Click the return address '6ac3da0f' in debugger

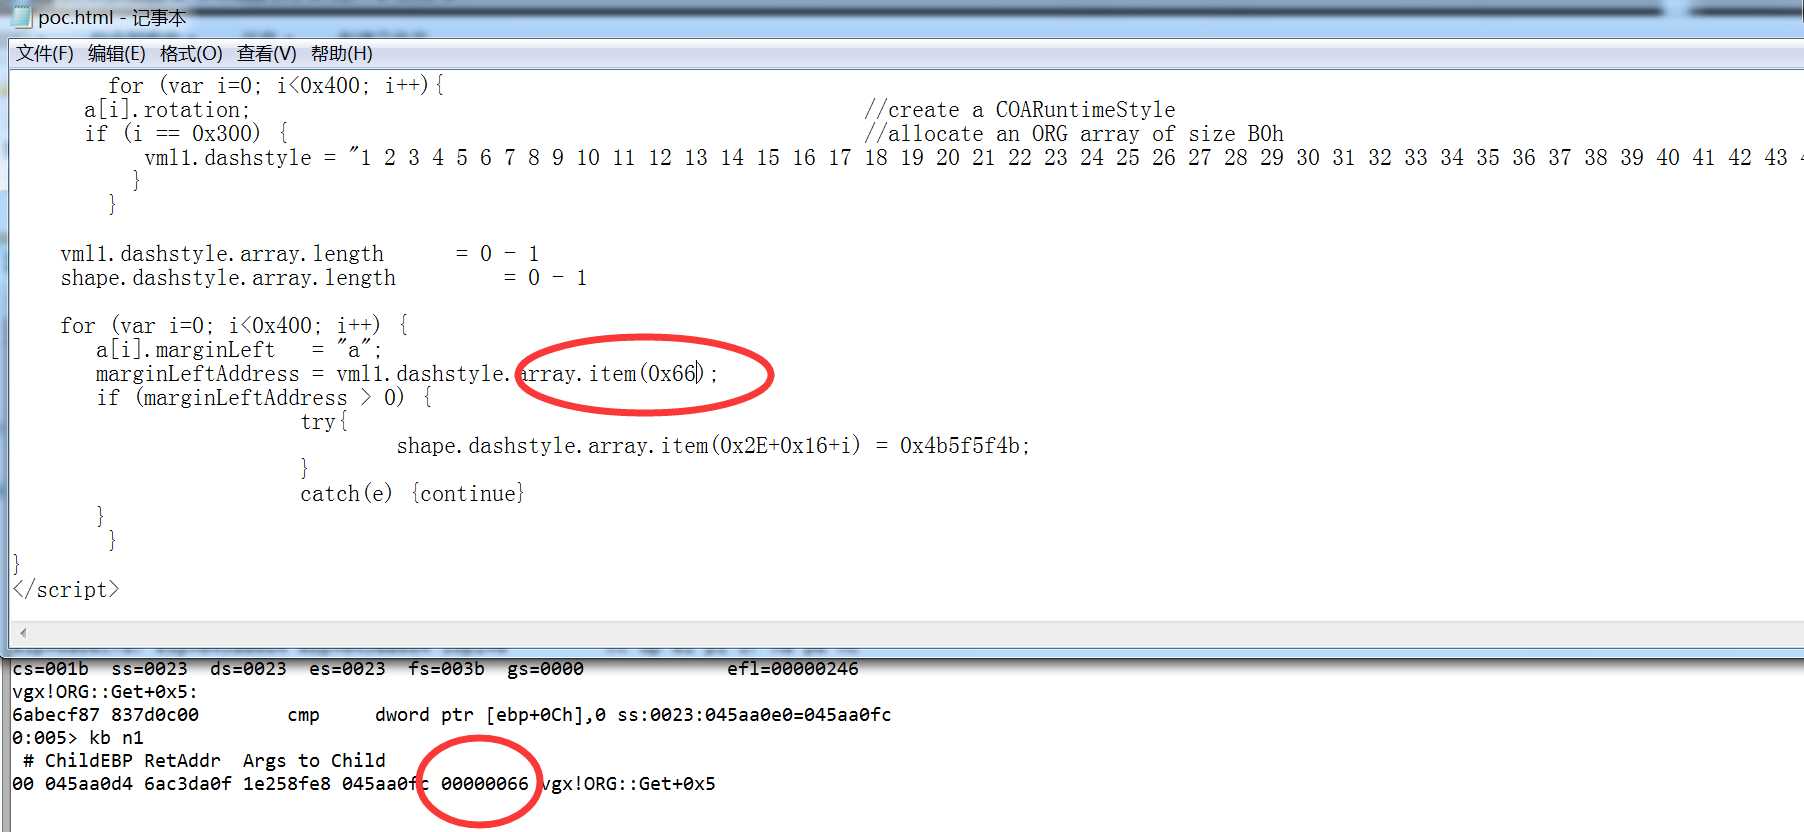(187, 784)
